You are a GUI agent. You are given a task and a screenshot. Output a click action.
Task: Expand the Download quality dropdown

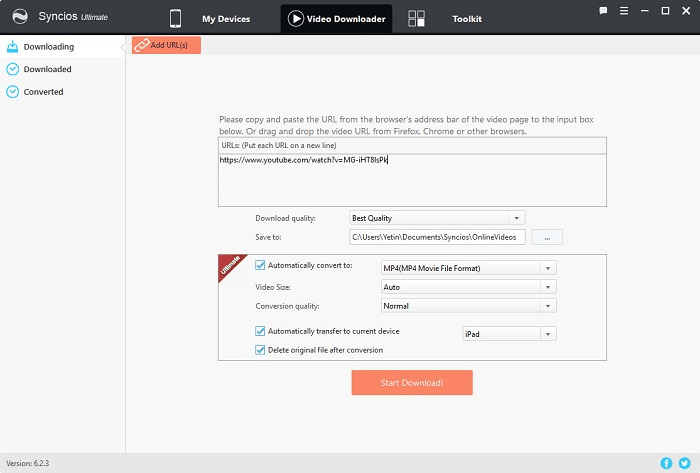tap(516, 217)
